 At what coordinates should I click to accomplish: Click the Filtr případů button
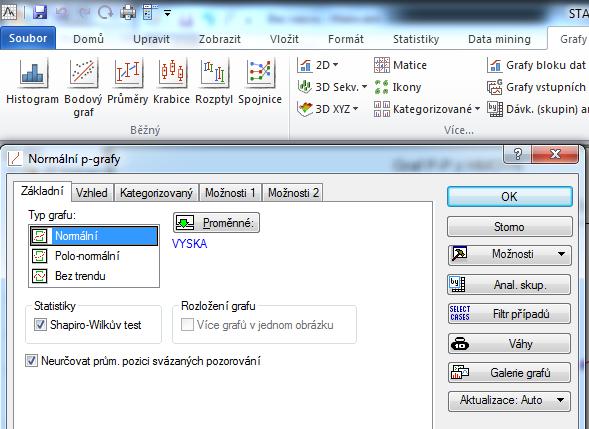pos(509,314)
